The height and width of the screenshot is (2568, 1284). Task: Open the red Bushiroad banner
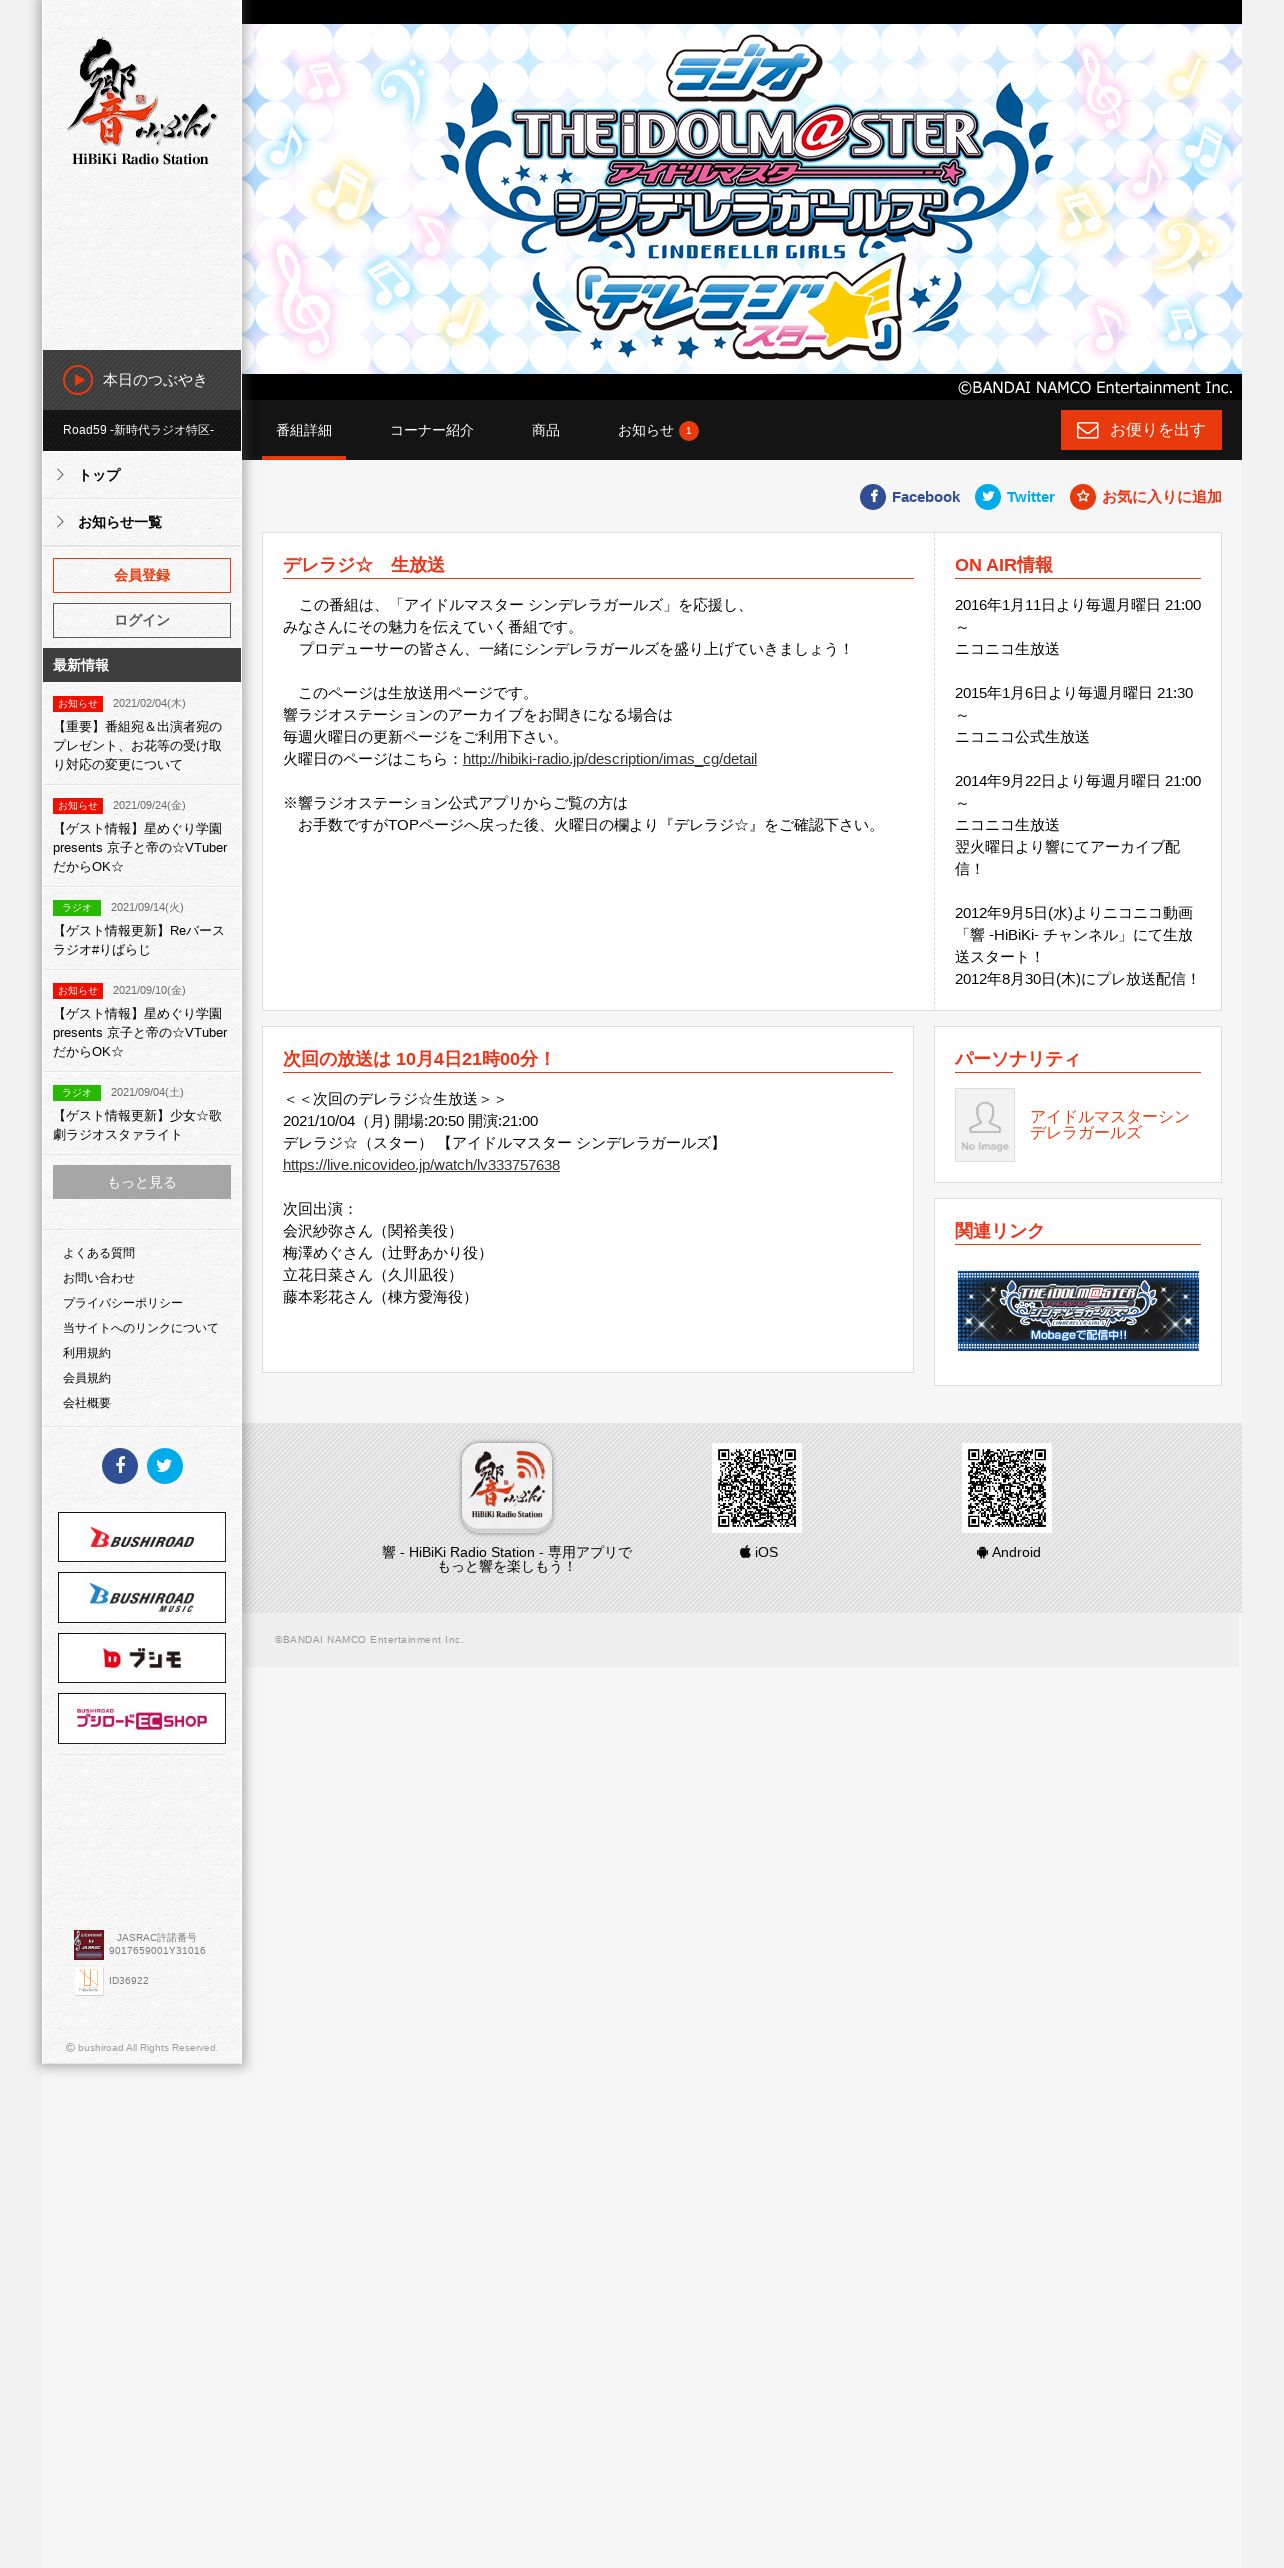pos(142,1537)
